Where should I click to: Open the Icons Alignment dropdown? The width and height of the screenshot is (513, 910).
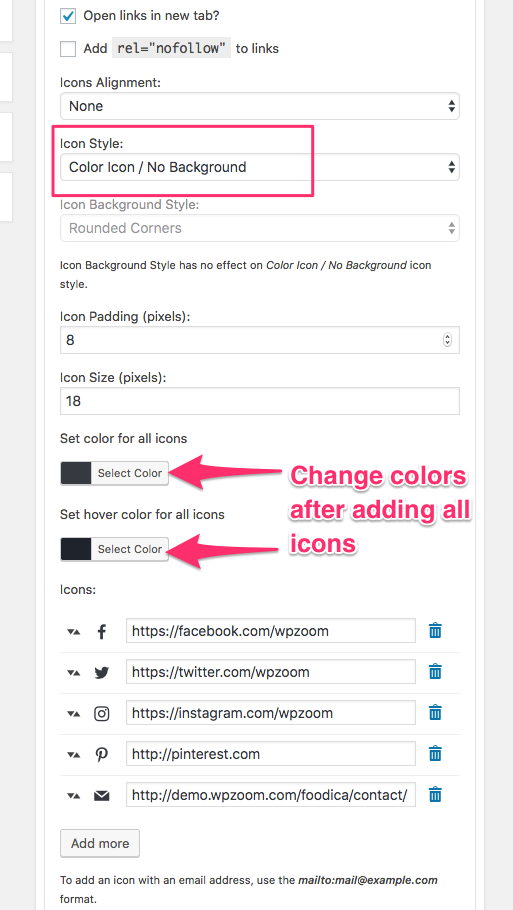[260, 106]
